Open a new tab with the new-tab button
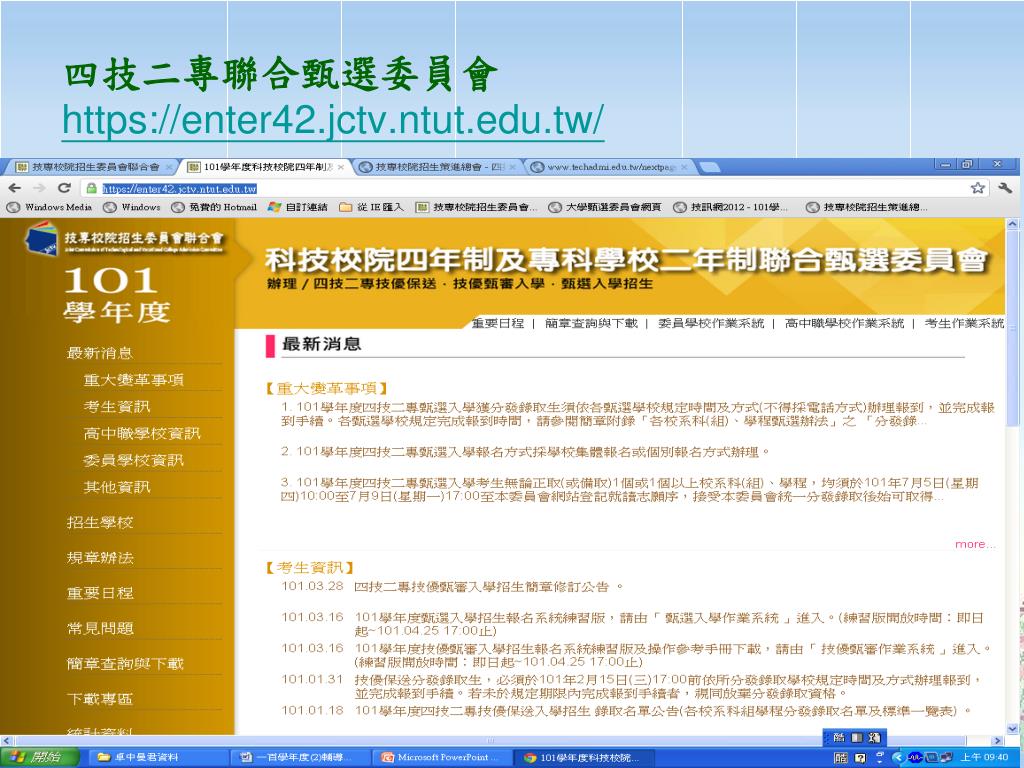1024x768 pixels. pyautogui.click(x=710, y=167)
